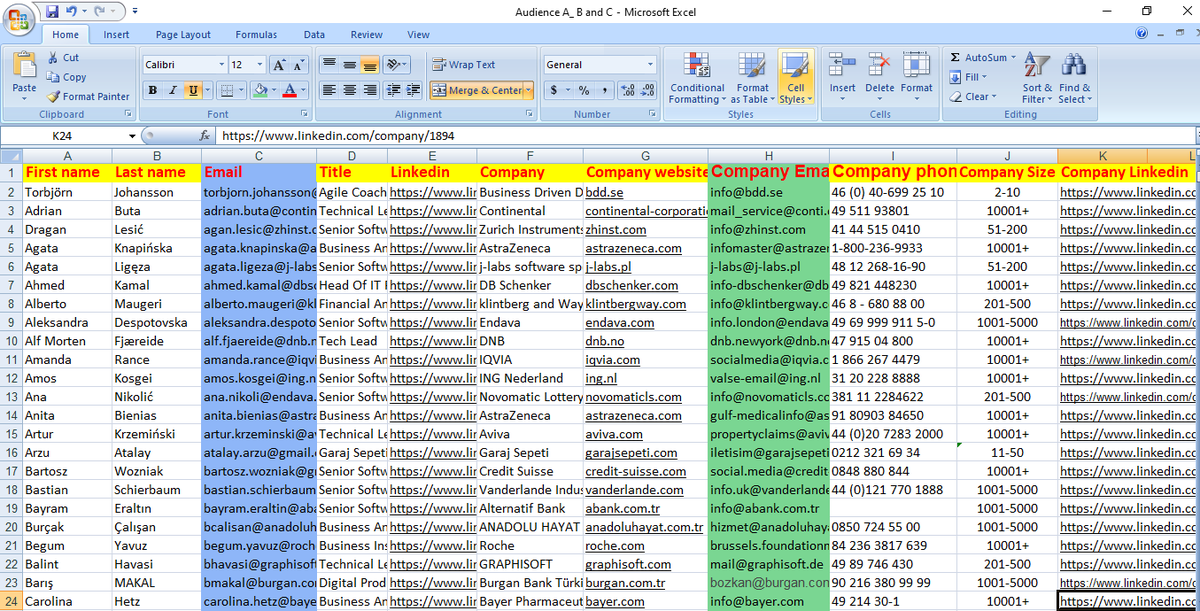Toggle Bold formatting
Screen dimensions: 1200x611
tap(153, 90)
